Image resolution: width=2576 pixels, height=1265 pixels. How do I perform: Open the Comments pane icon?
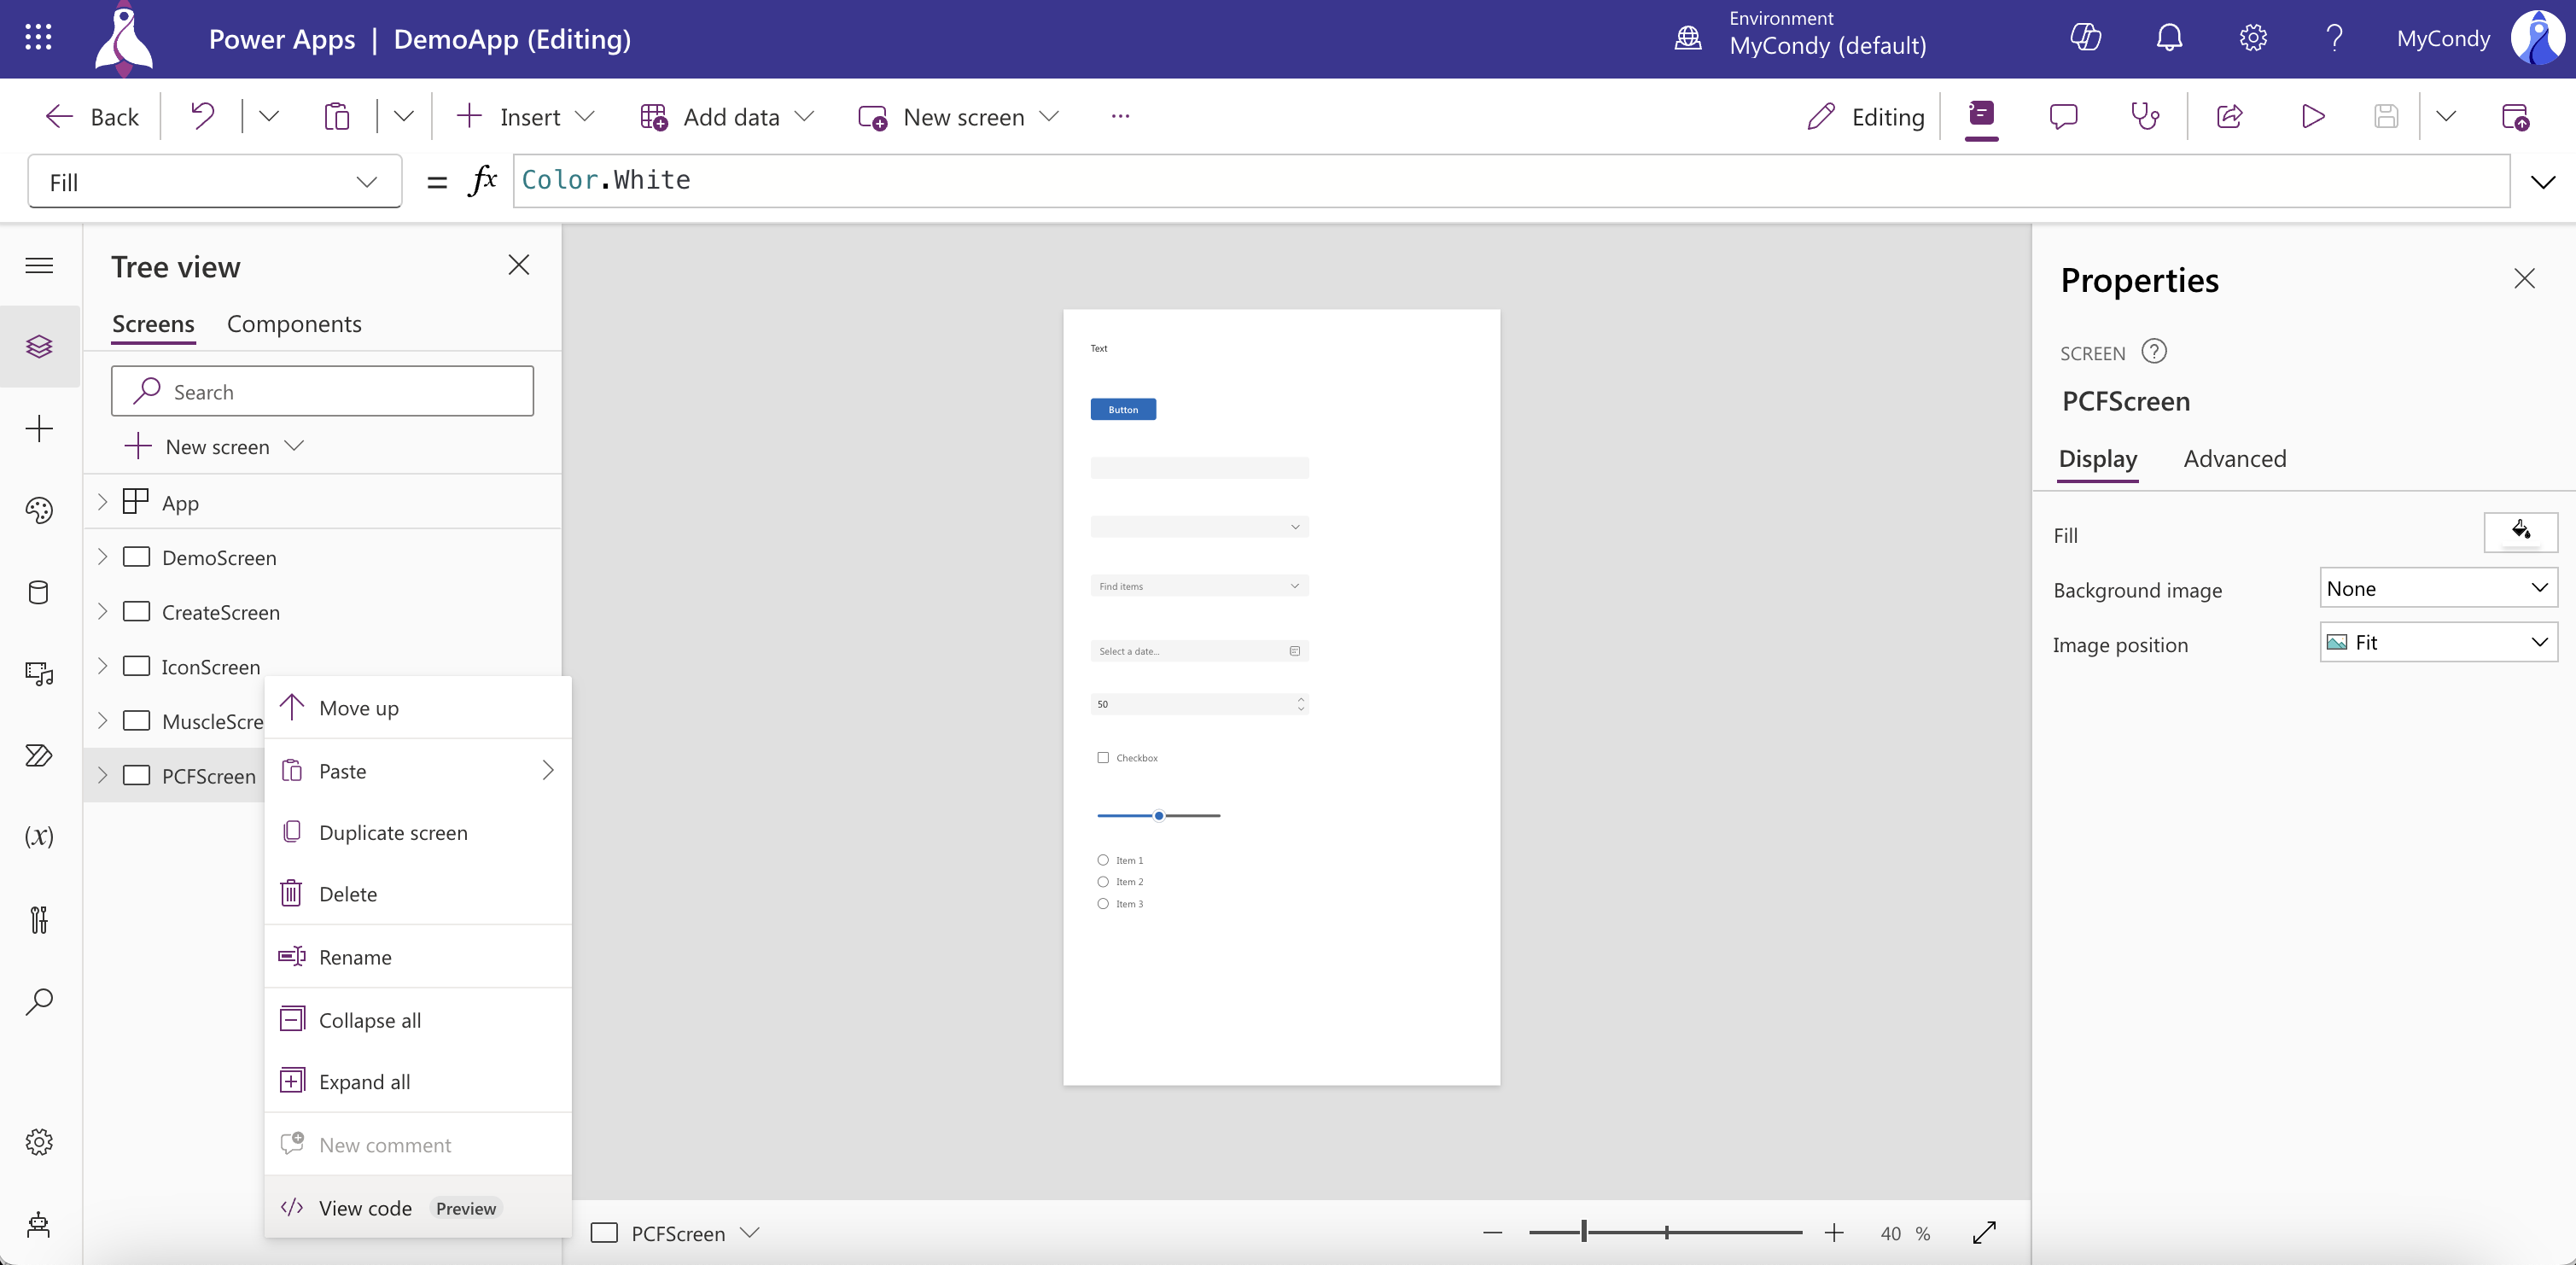click(2063, 117)
